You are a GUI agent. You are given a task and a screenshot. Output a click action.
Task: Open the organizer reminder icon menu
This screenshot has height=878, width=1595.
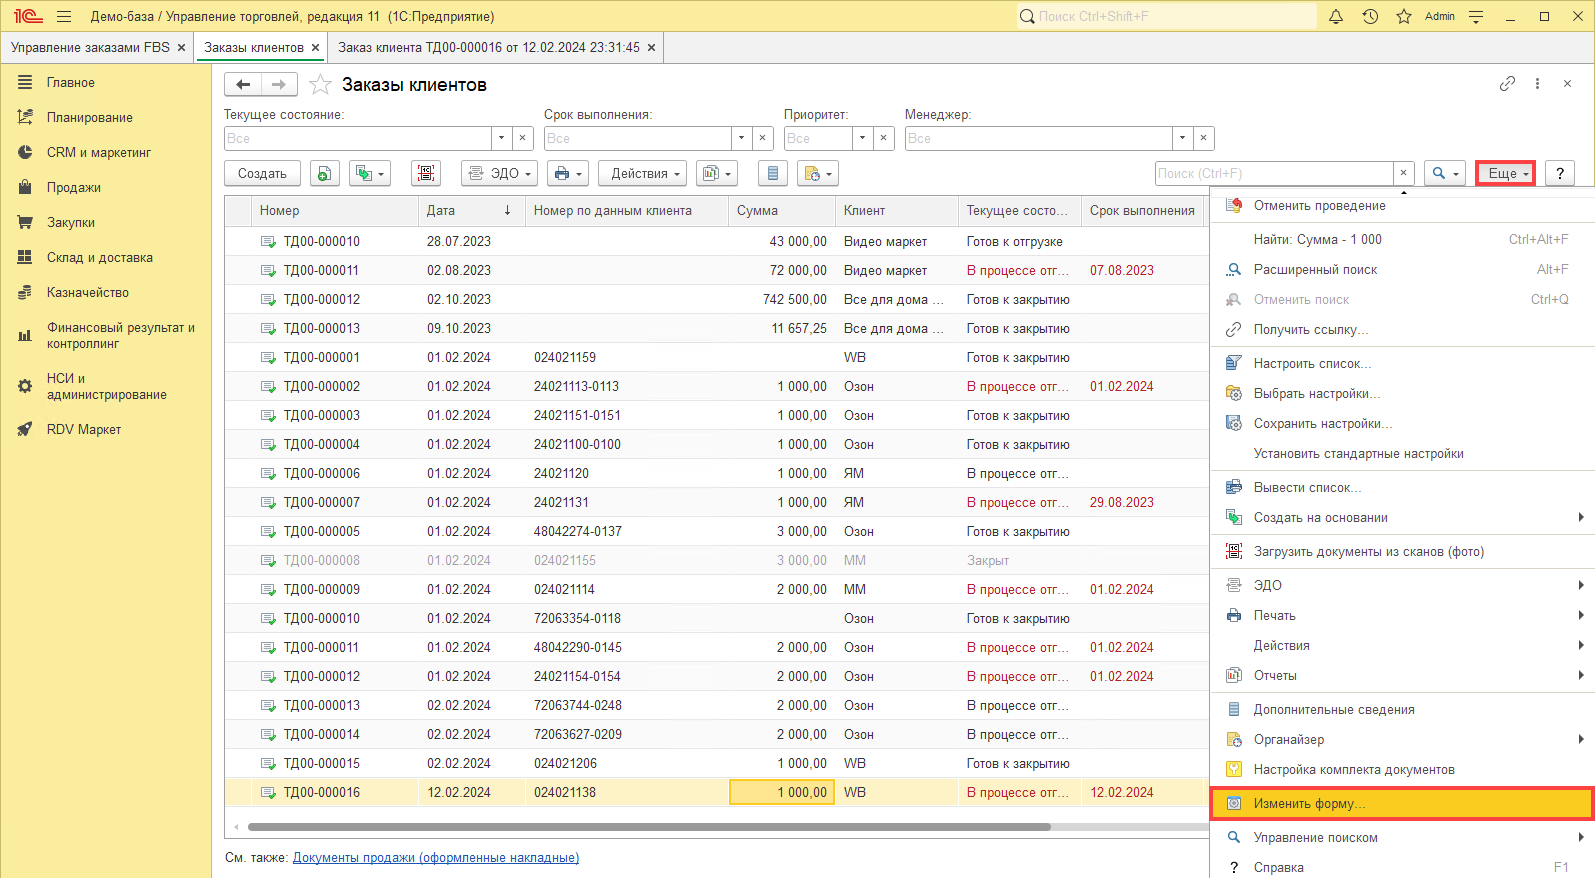(817, 173)
